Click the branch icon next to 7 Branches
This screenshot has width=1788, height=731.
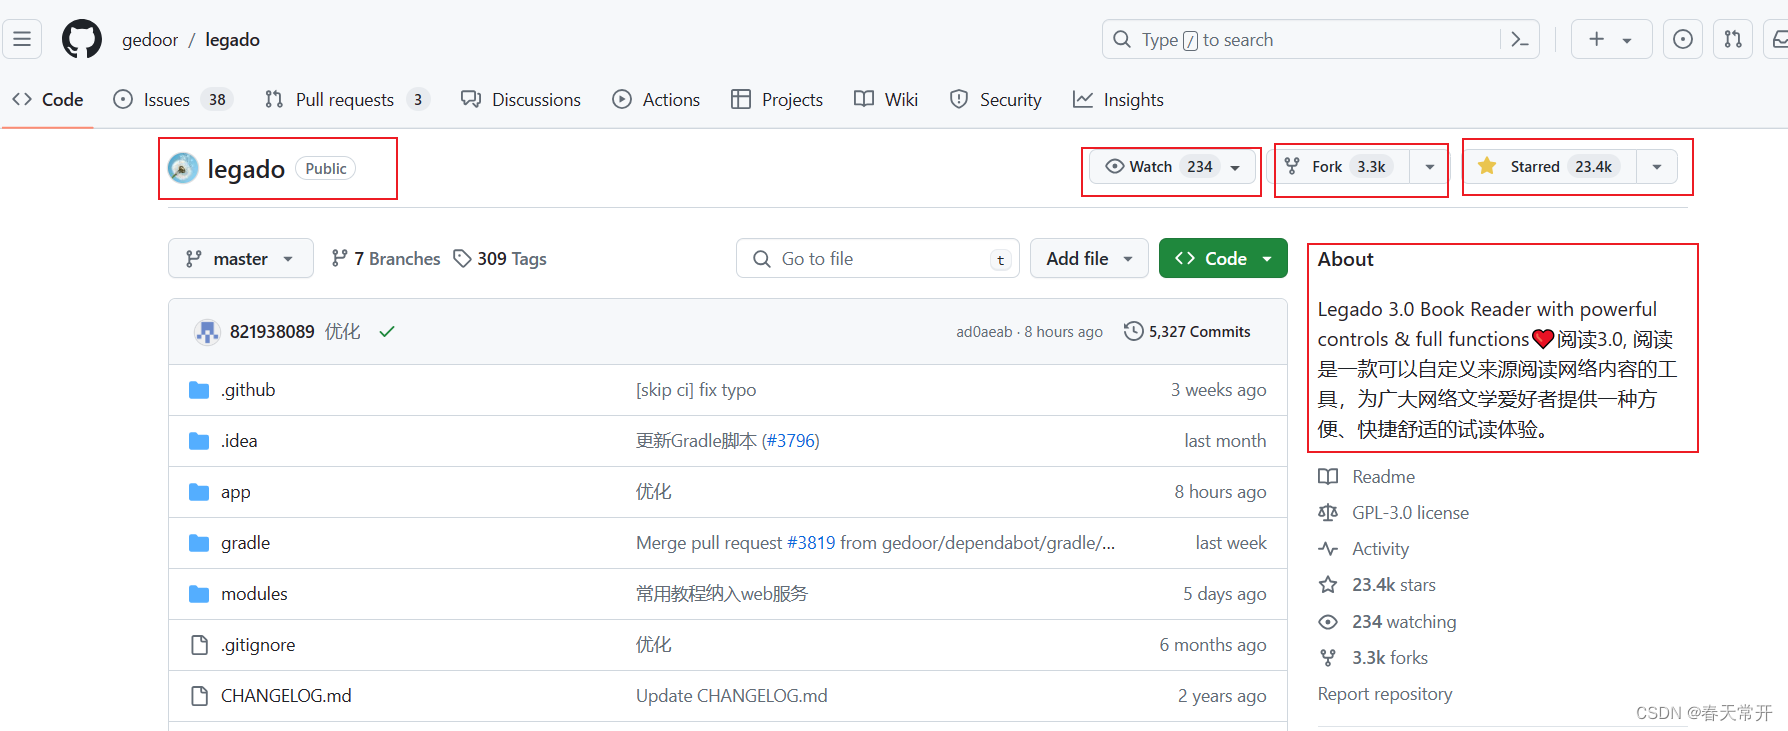(x=340, y=259)
